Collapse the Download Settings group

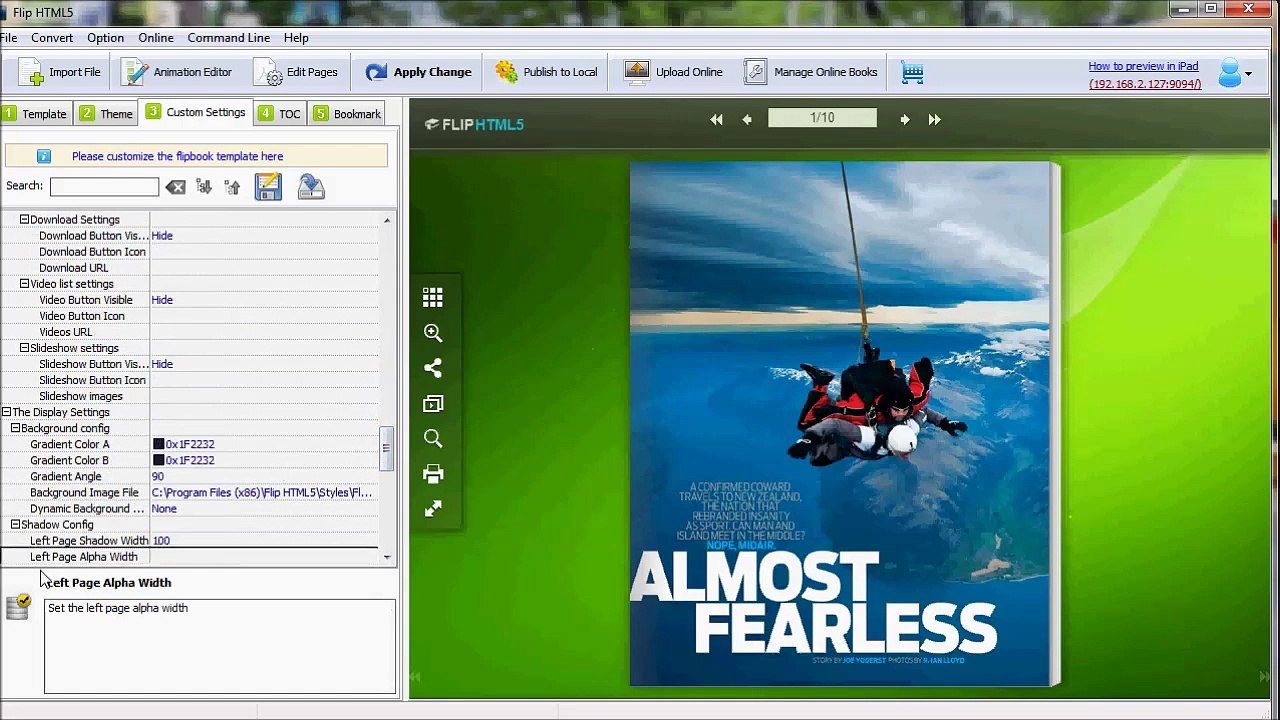pyautogui.click(x=24, y=220)
